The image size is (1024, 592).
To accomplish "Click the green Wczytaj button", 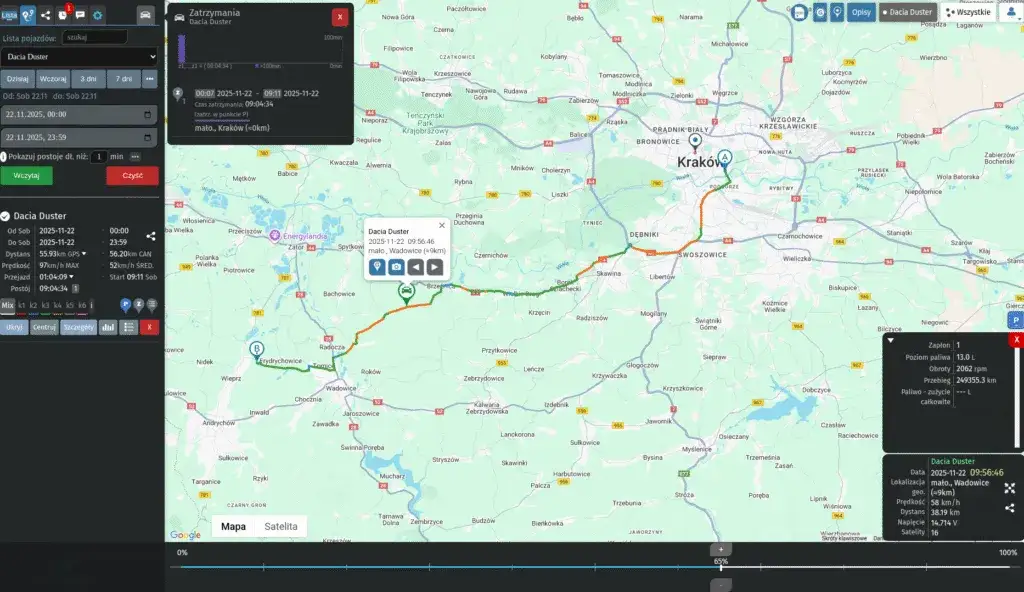I will pos(26,176).
